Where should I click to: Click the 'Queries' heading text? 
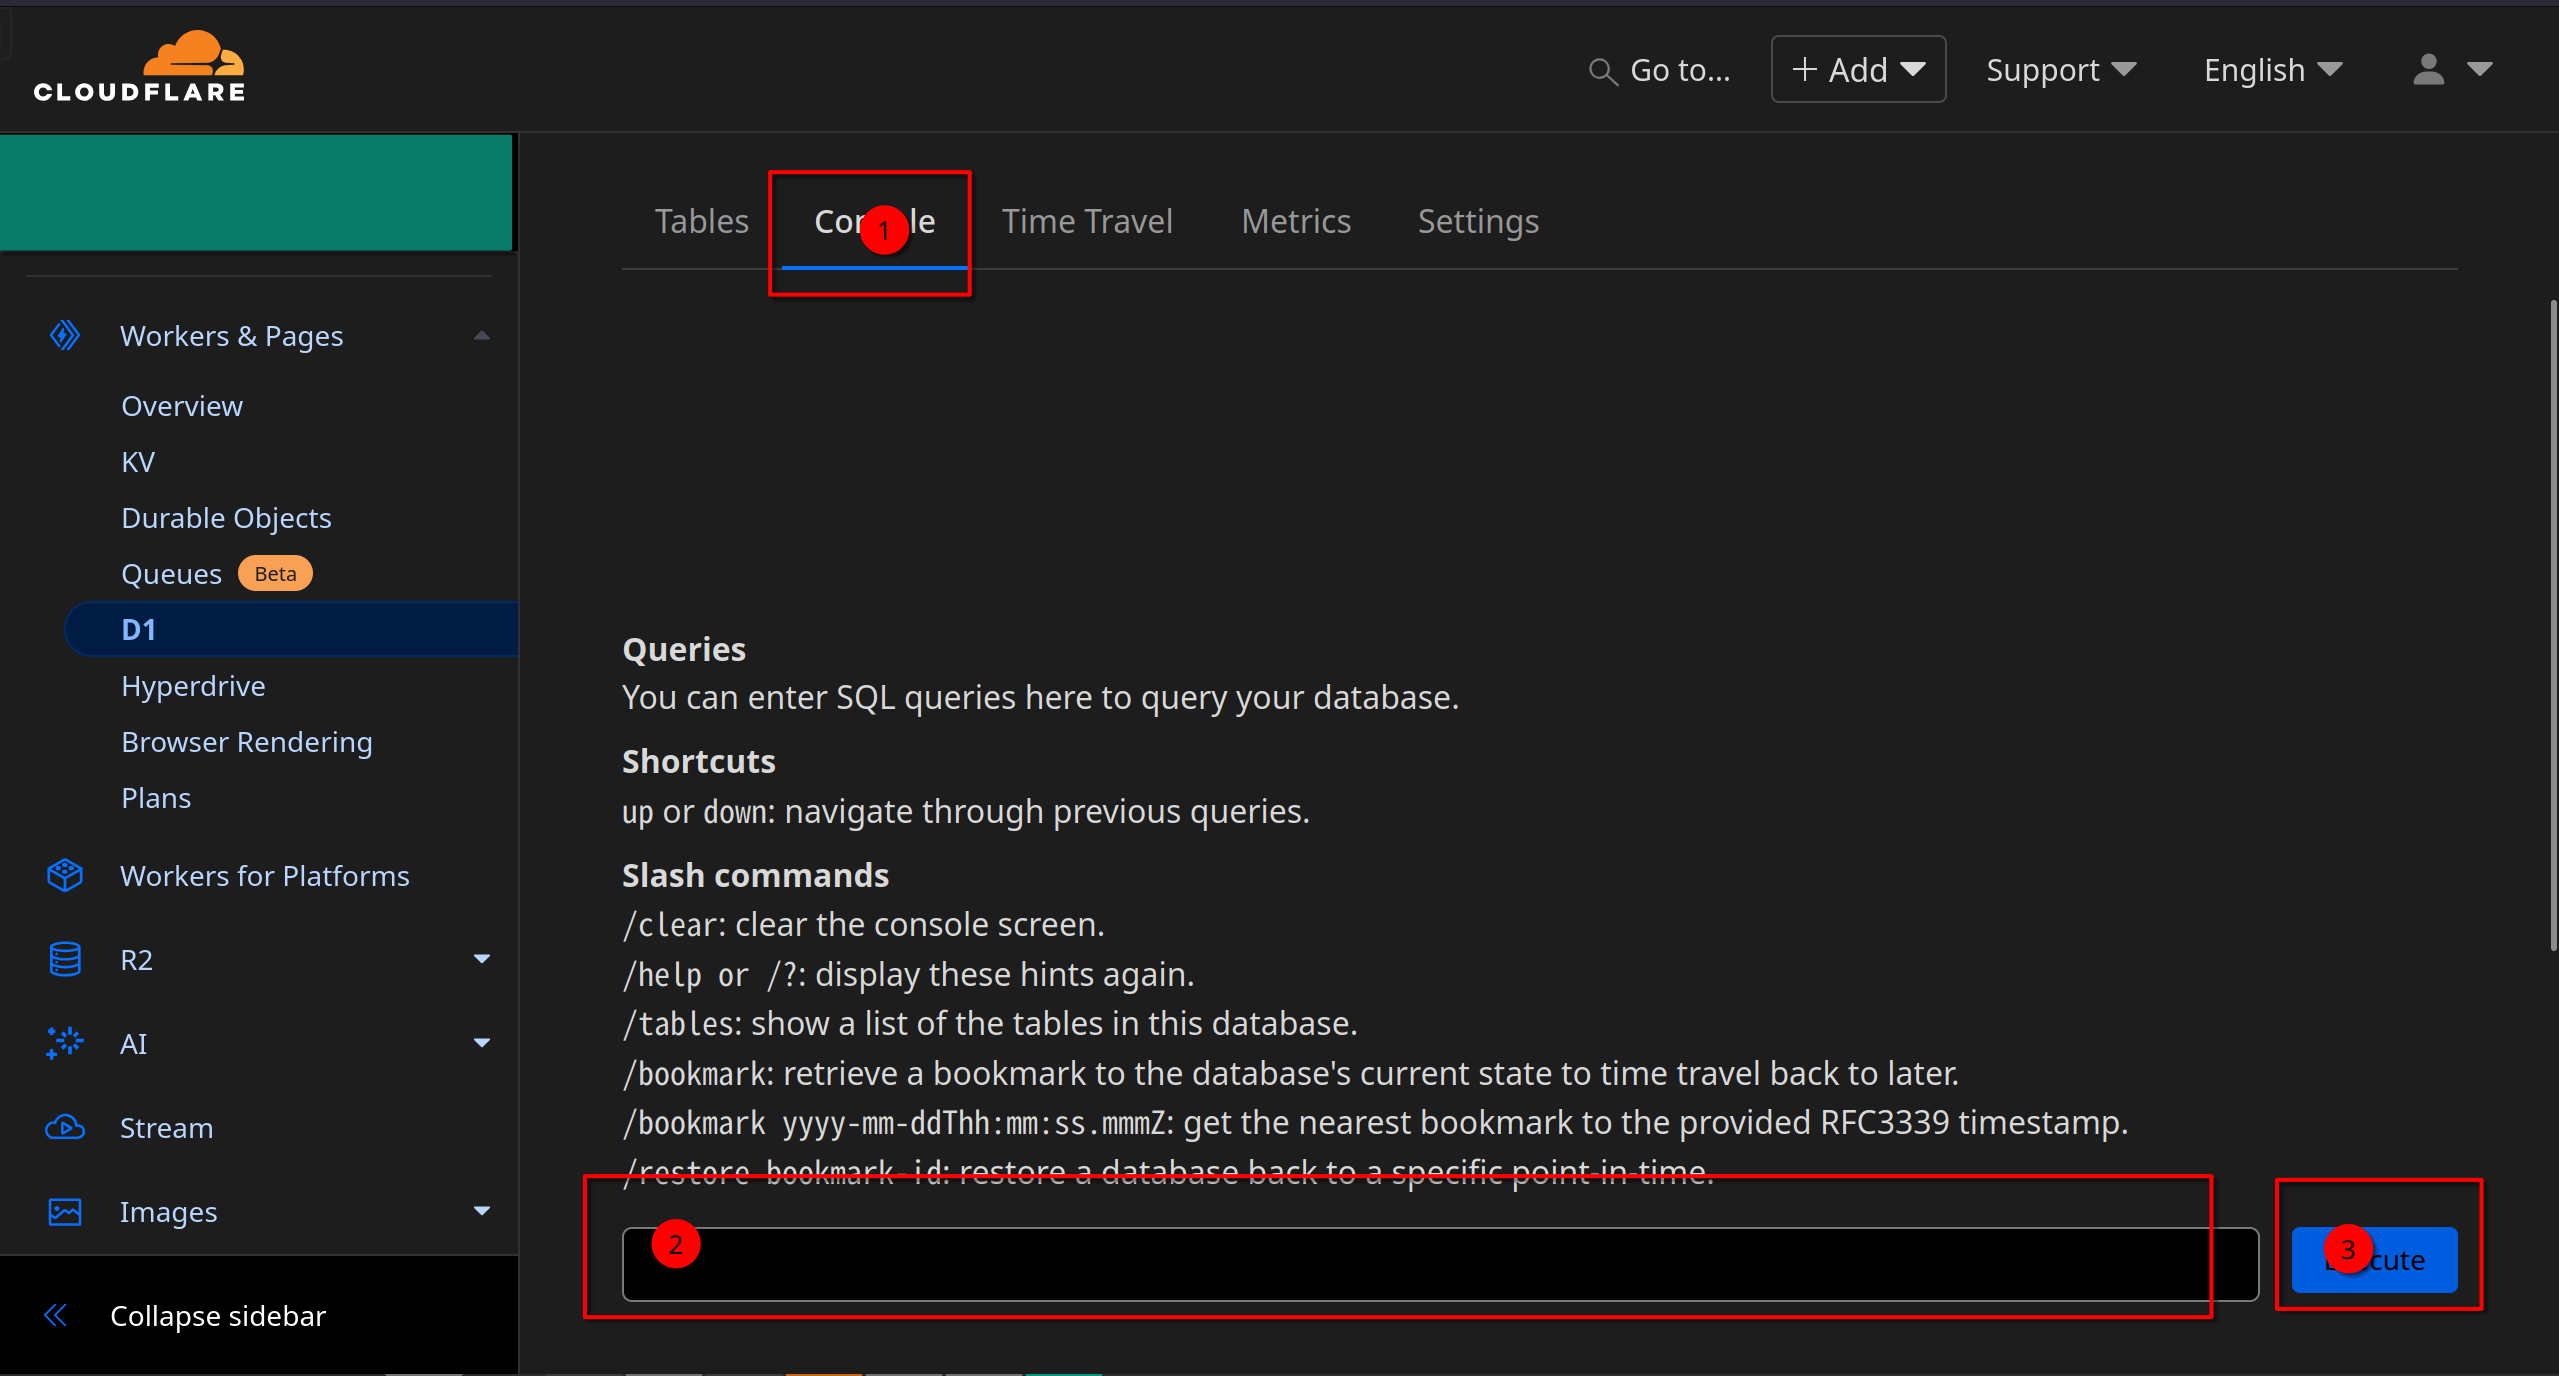[684, 650]
